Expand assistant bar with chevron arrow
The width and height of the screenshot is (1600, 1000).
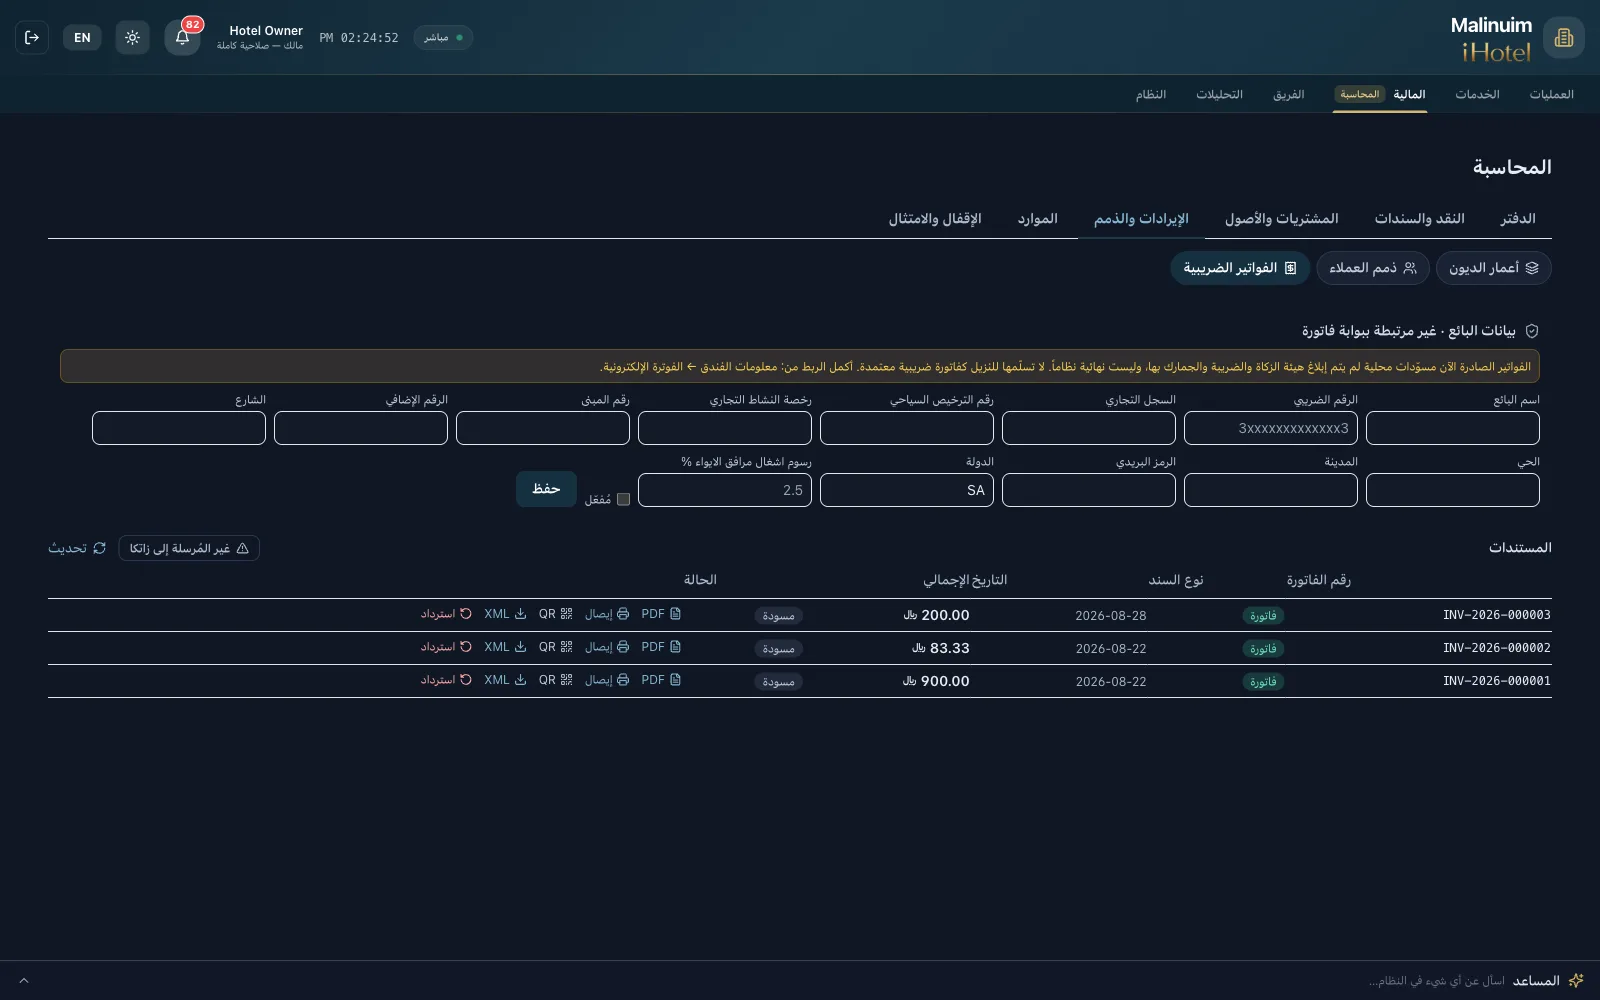coord(24,981)
